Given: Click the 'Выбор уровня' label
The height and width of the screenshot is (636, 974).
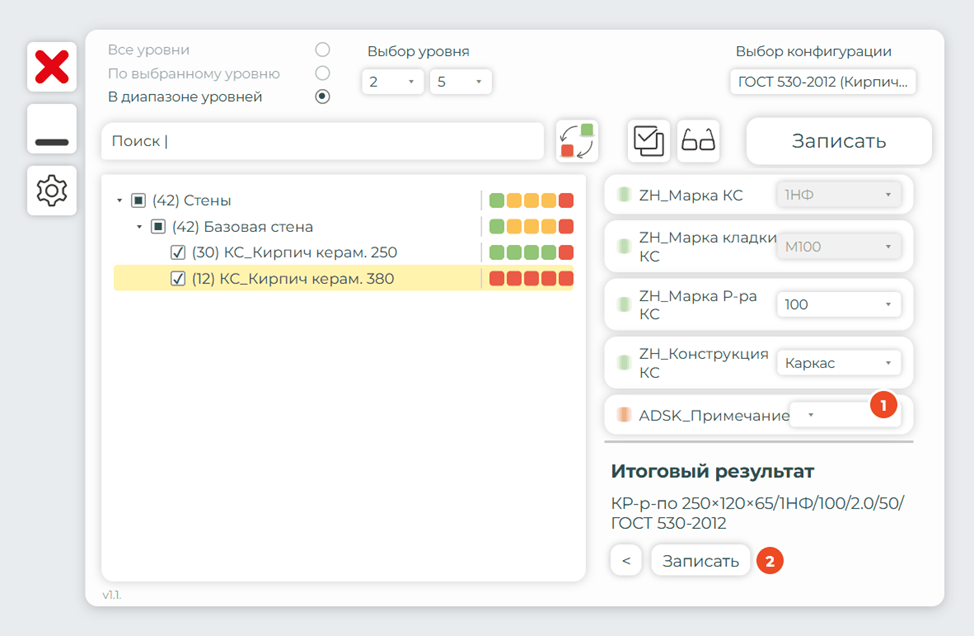Looking at the screenshot, I should [418, 51].
